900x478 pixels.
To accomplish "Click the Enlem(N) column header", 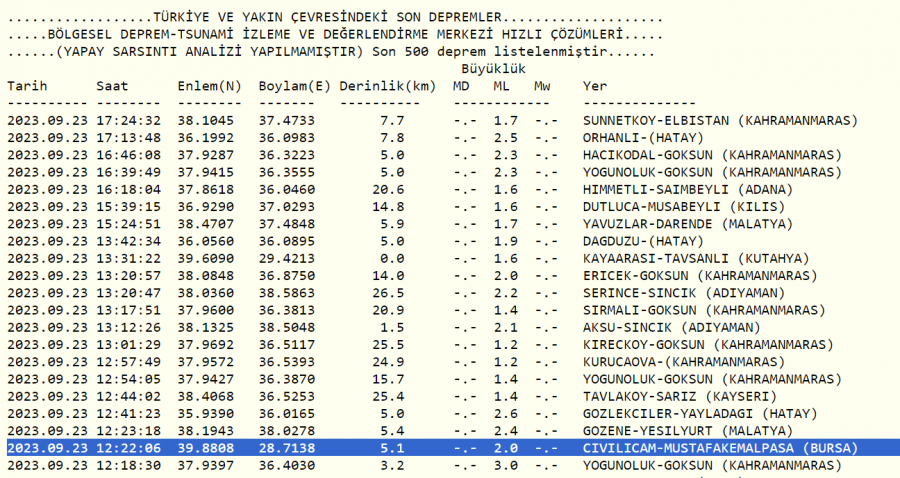I will point(209,86).
